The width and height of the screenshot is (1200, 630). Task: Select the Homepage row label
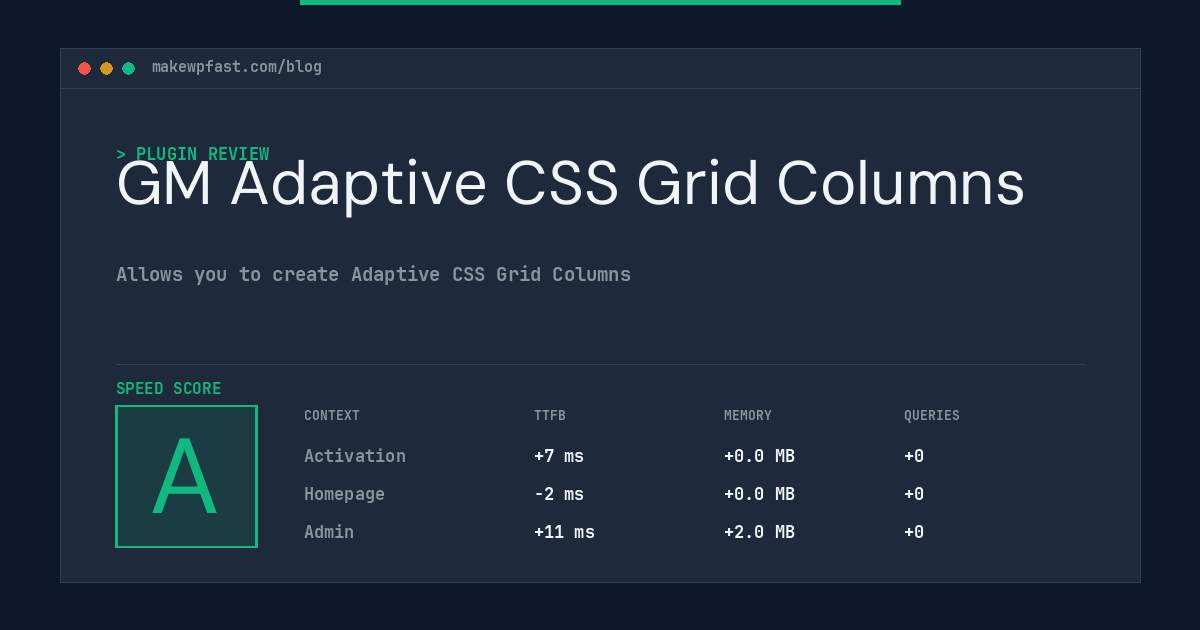pos(344,494)
